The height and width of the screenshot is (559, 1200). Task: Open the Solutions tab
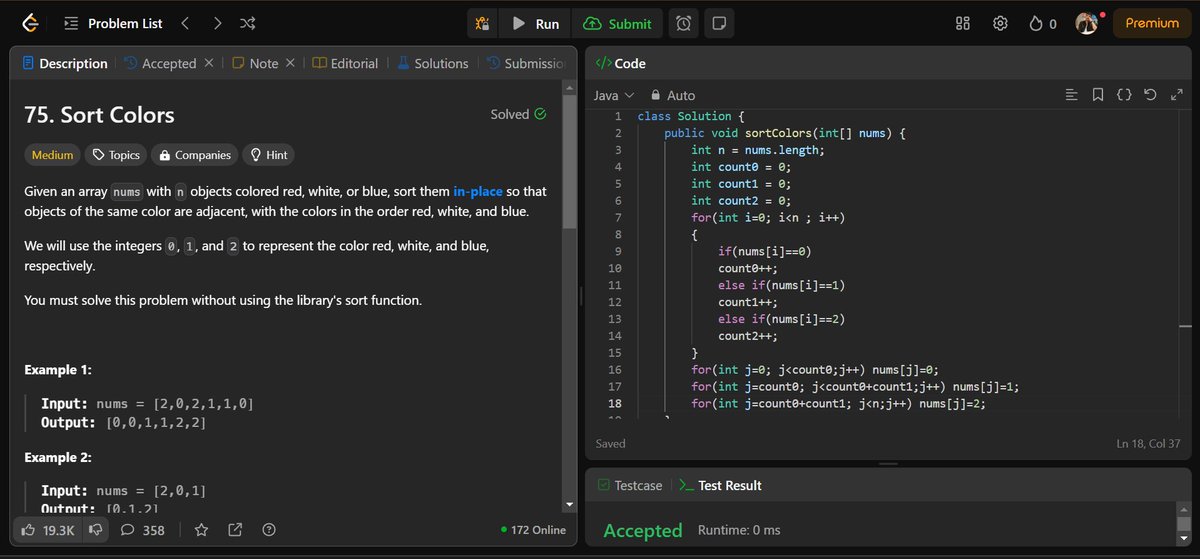click(432, 63)
